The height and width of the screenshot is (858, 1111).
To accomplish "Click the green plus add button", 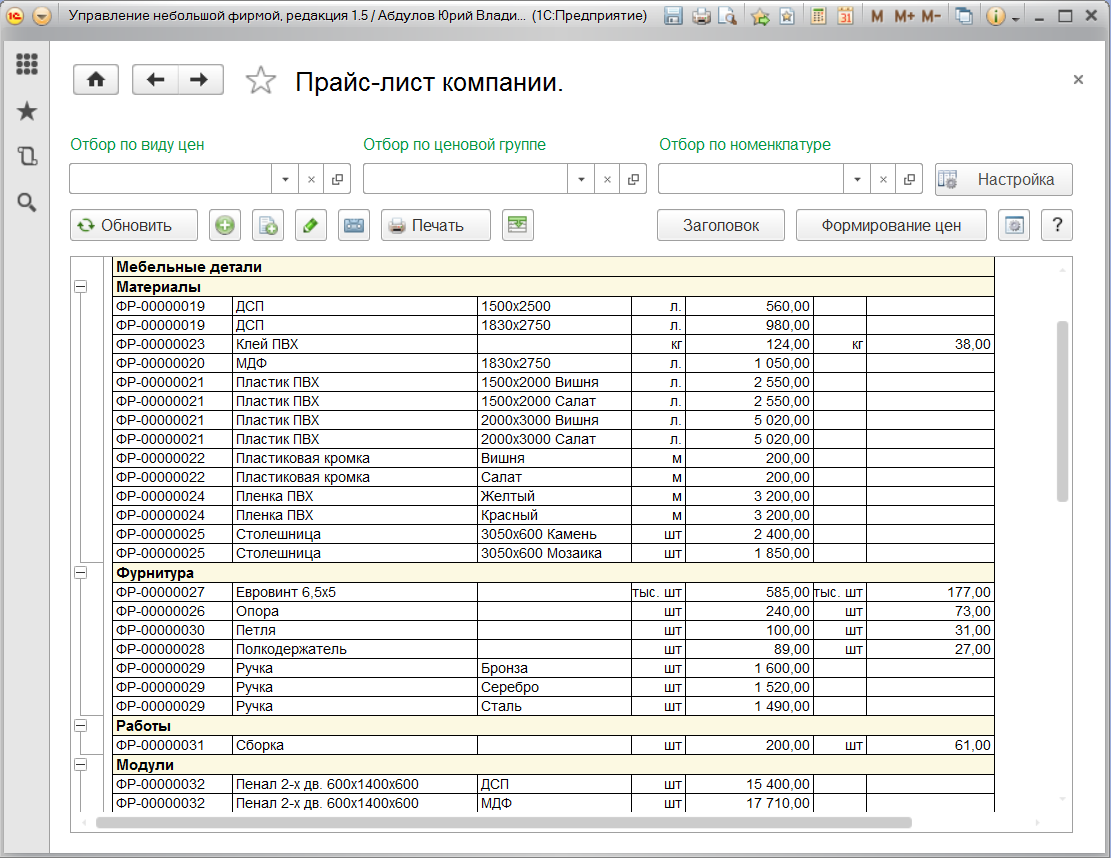I will tap(225, 225).
